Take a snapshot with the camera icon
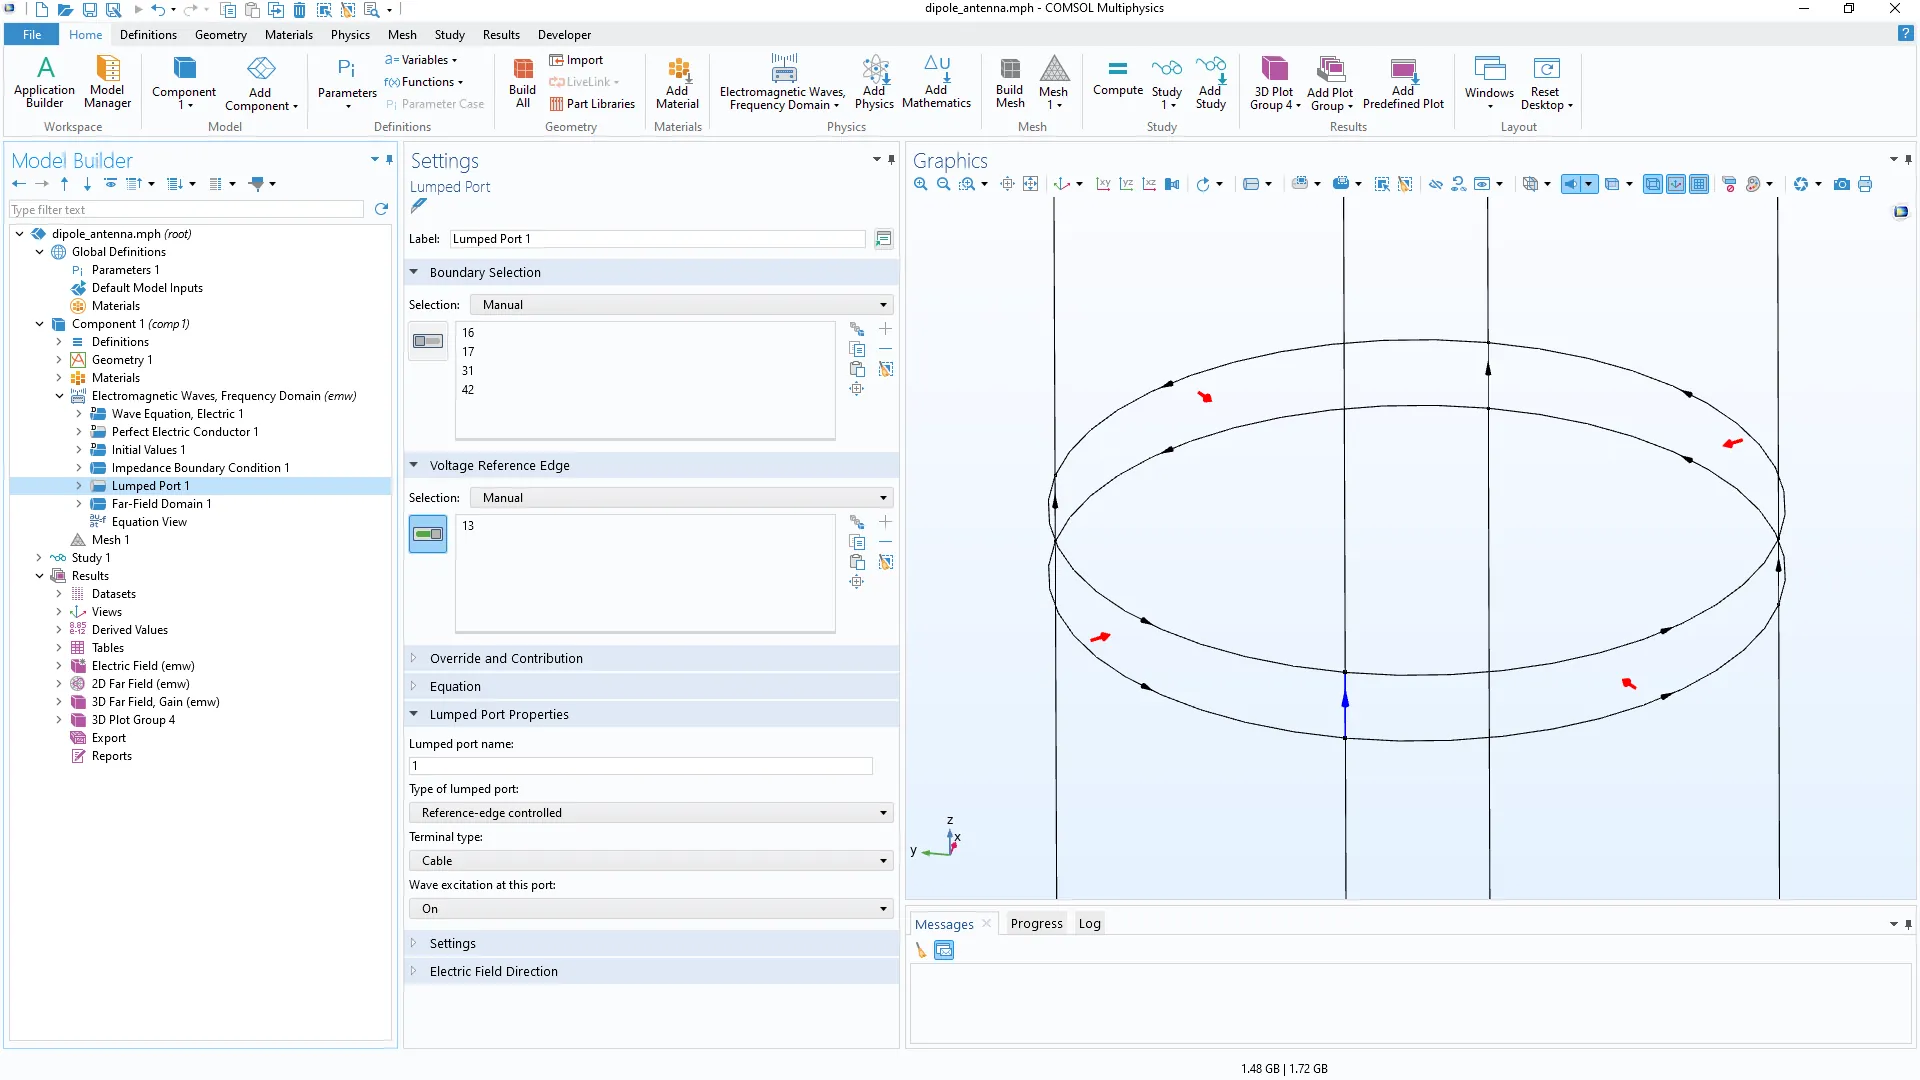The width and height of the screenshot is (1920, 1080). pyautogui.click(x=1841, y=184)
